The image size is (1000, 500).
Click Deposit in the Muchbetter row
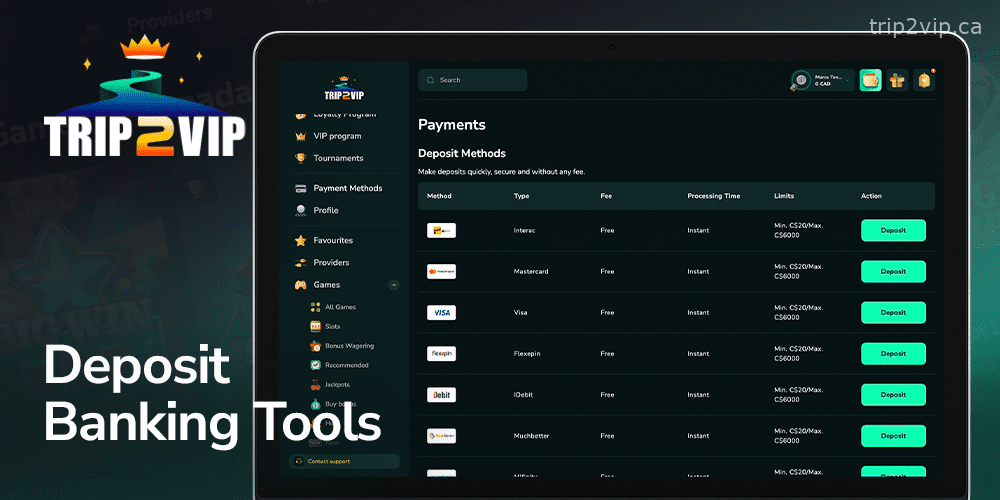(893, 436)
